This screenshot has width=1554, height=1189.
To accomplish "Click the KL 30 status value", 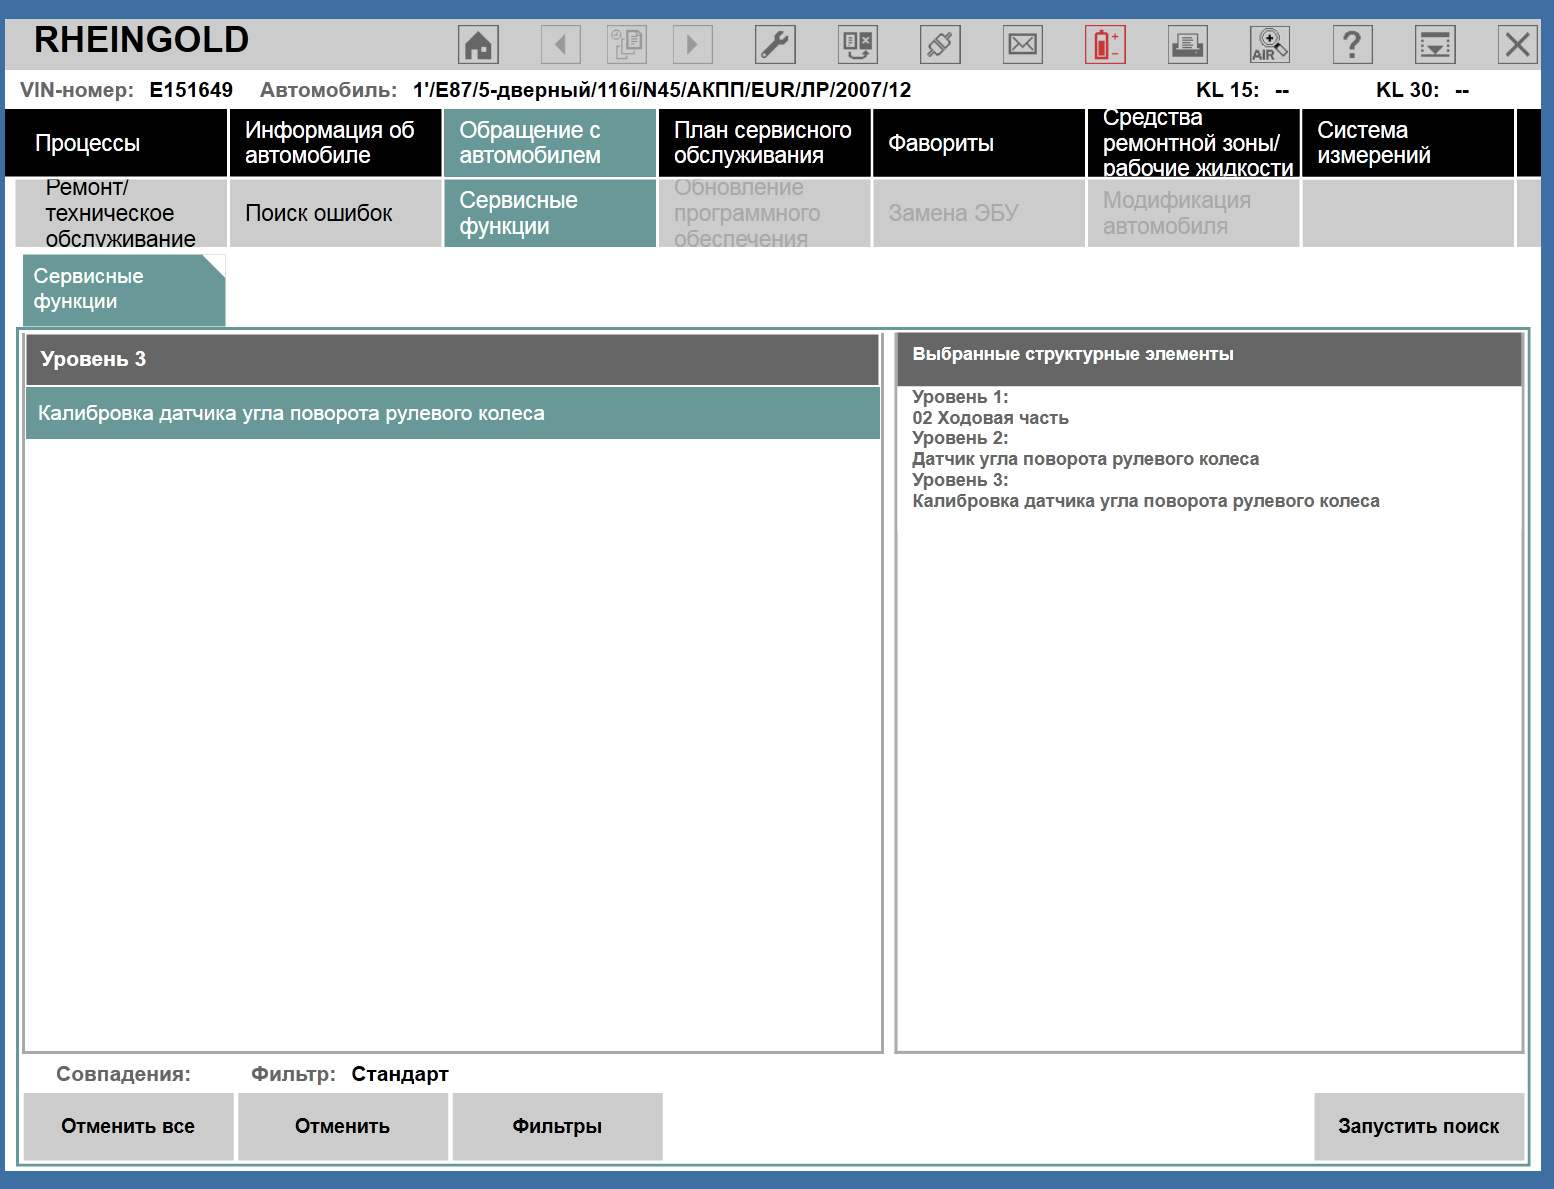I will 1462,90.
